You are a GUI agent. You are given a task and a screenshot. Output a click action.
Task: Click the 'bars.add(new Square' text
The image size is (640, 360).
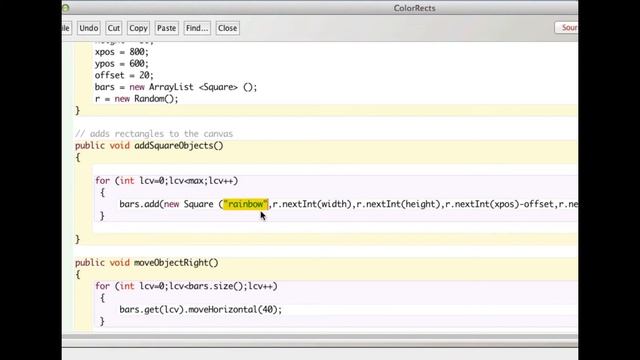tap(166, 204)
